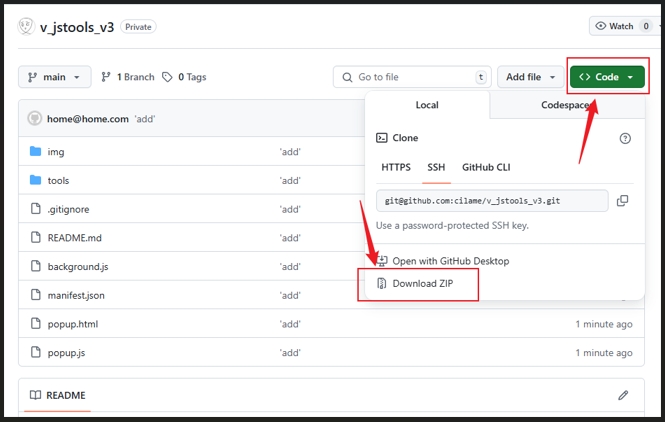This screenshot has width=665, height=422.
Task: Switch to the Local tab
Action: pyautogui.click(x=427, y=105)
